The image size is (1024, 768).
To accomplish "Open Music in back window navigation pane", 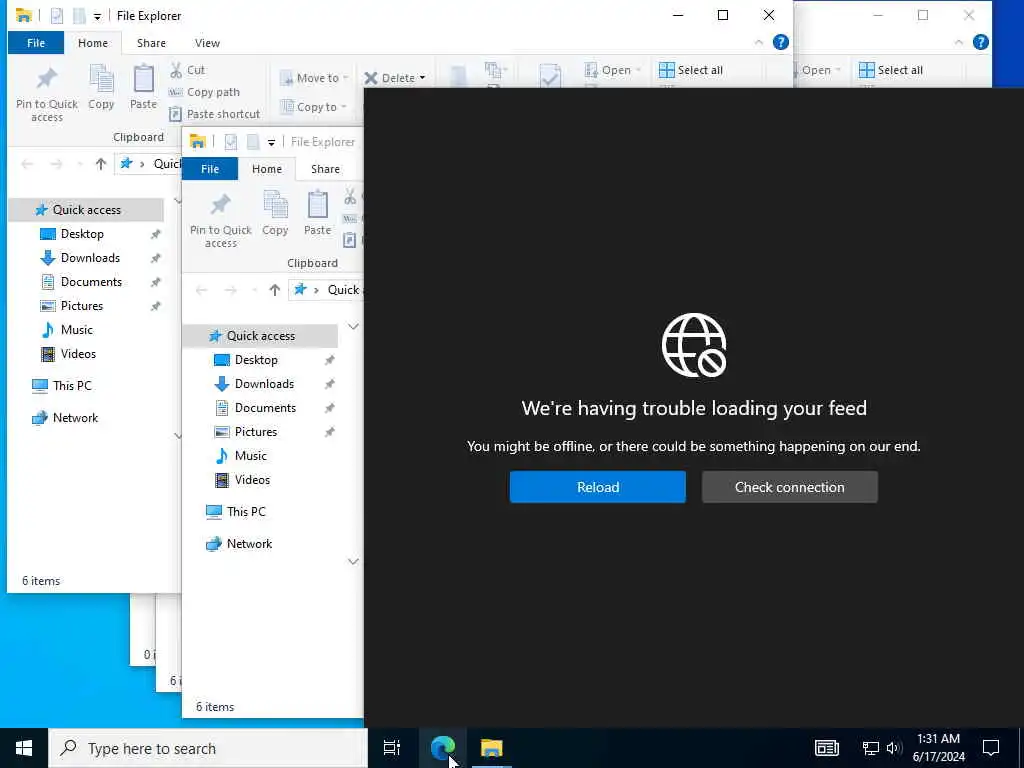I will pos(76,330).
